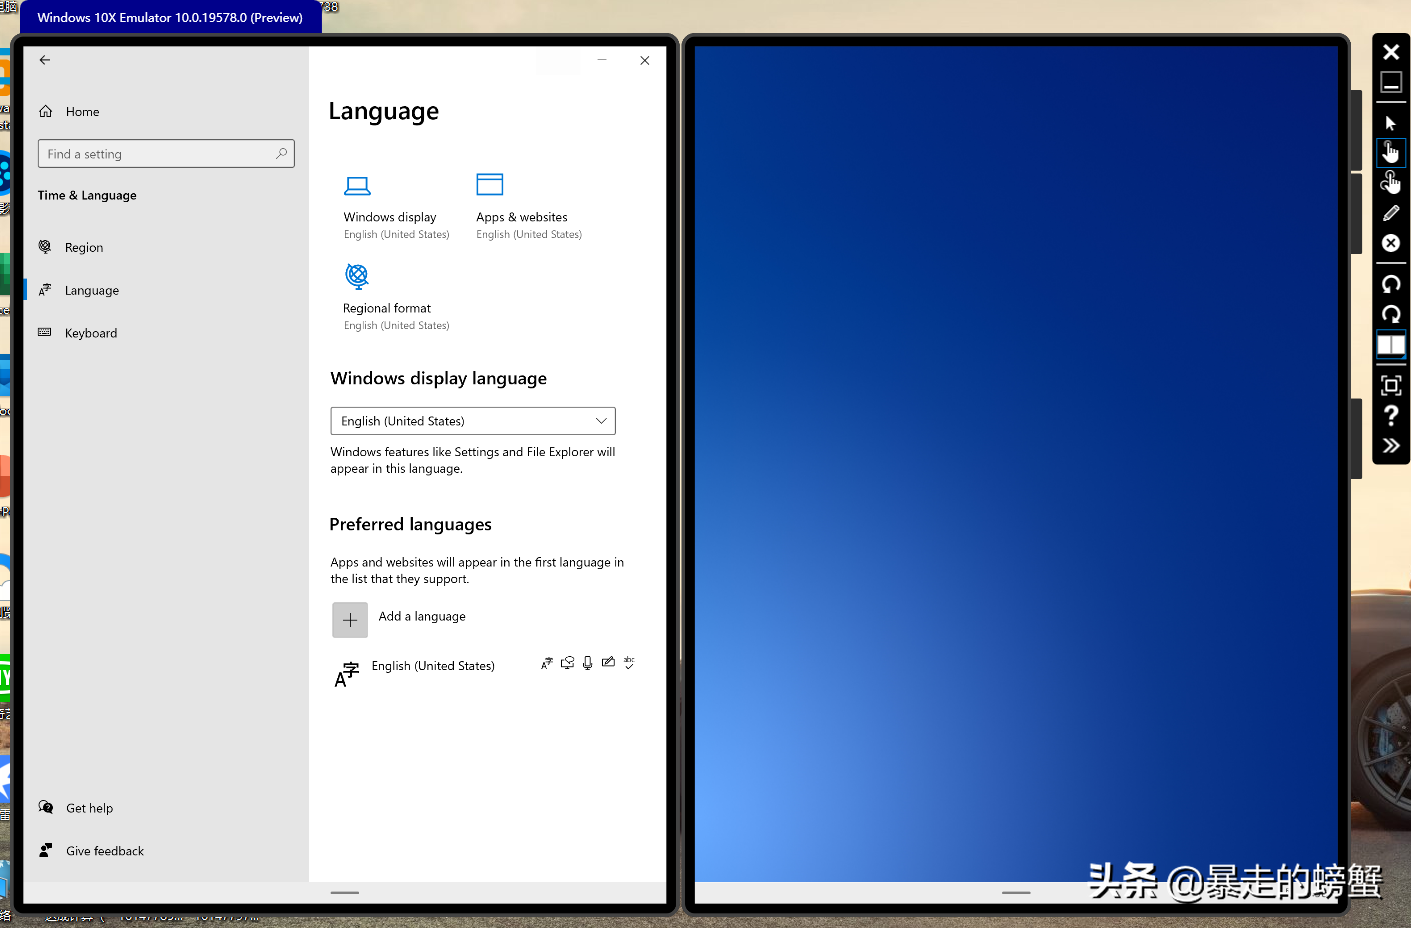Viewport: 1411px width, 928px height.
Task: Click the Keyboard icon in sidebar
Action: tap(45, 333)
